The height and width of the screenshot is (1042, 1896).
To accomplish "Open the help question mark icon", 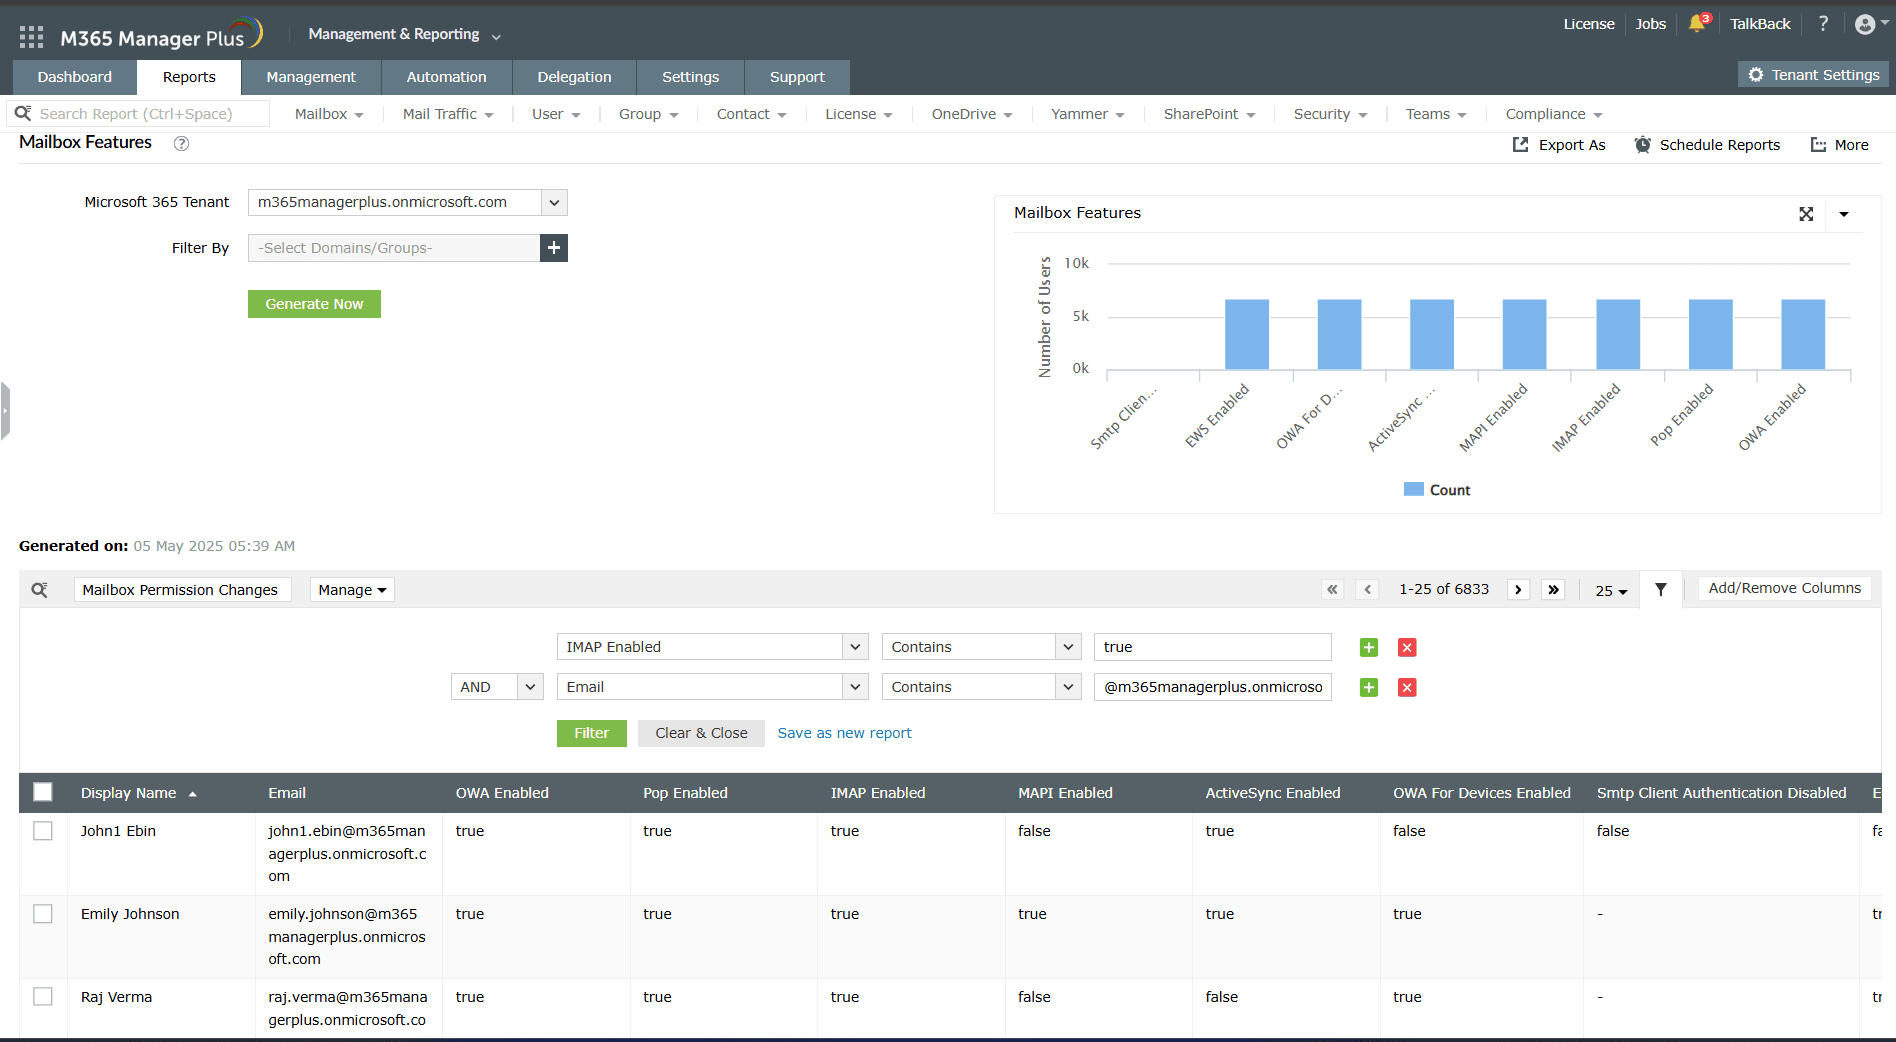I will 1823,23.
